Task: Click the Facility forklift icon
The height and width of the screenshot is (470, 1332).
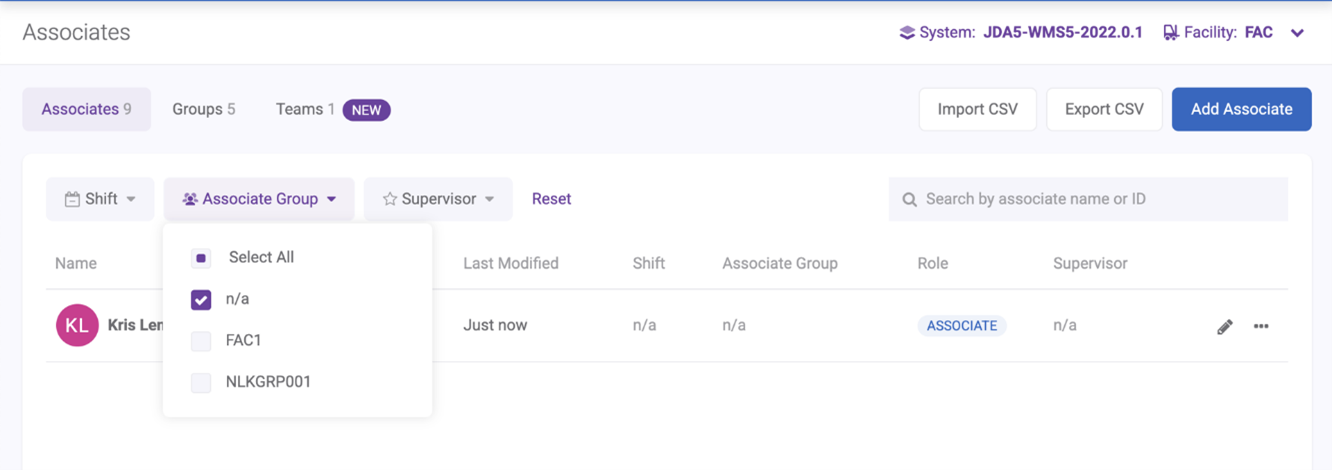Action: [x=1170, y=32]
